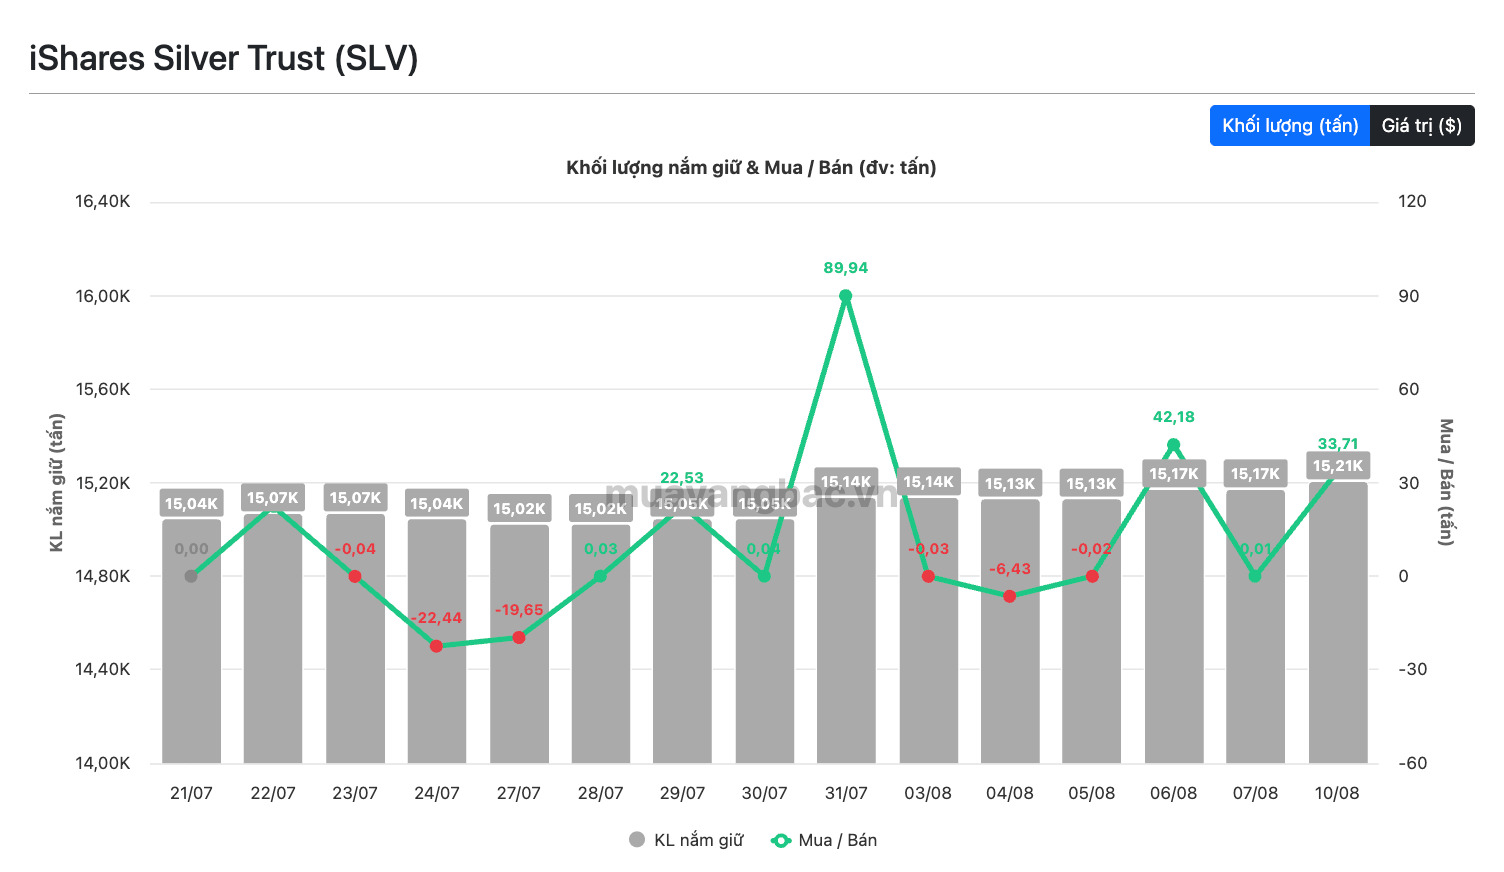Select the 42,18 green point on 06/08
The height and width of the screenshot is (872, 1504).
[x=1173, y=445]
